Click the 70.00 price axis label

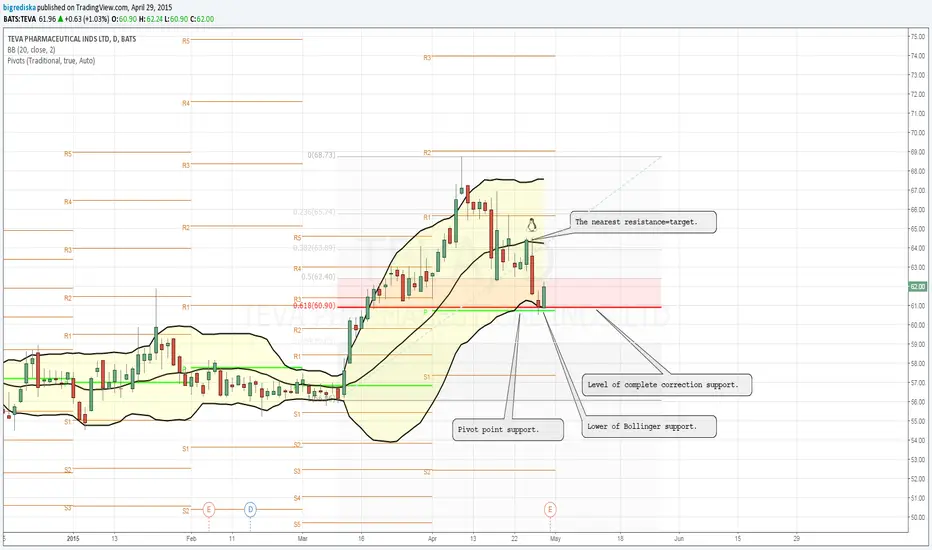[x=917, y=133]
